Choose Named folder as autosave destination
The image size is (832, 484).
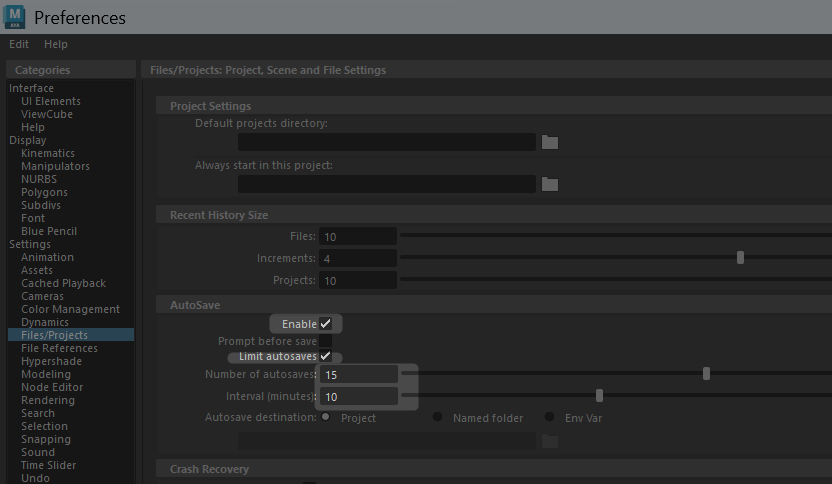[437, 417]
